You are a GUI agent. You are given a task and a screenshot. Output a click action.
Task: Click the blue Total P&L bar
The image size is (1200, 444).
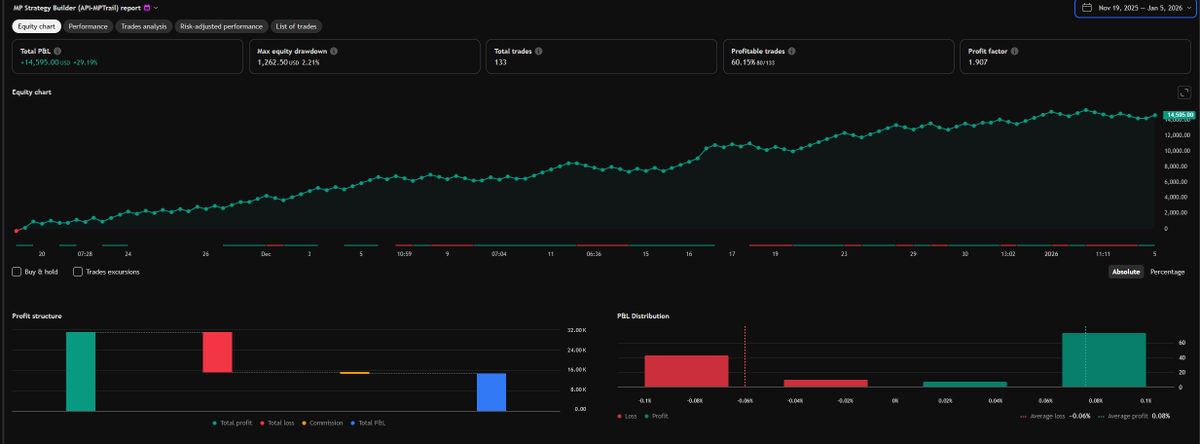tap(491, 392)
